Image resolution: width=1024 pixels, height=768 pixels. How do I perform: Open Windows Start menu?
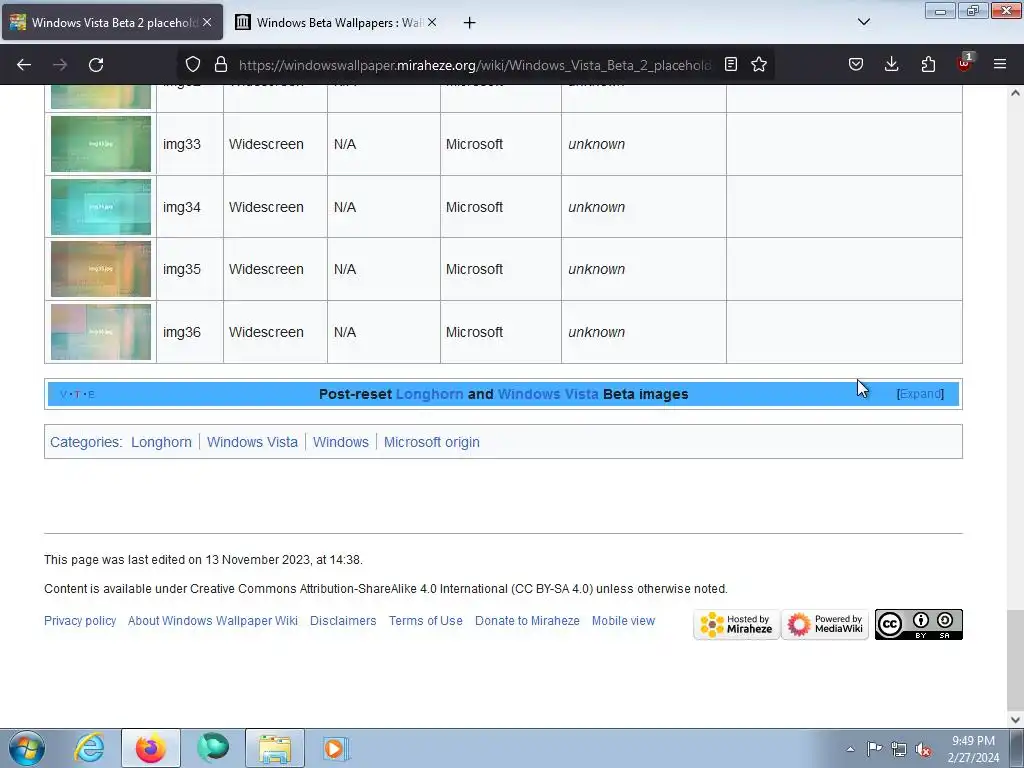(26, 748)
